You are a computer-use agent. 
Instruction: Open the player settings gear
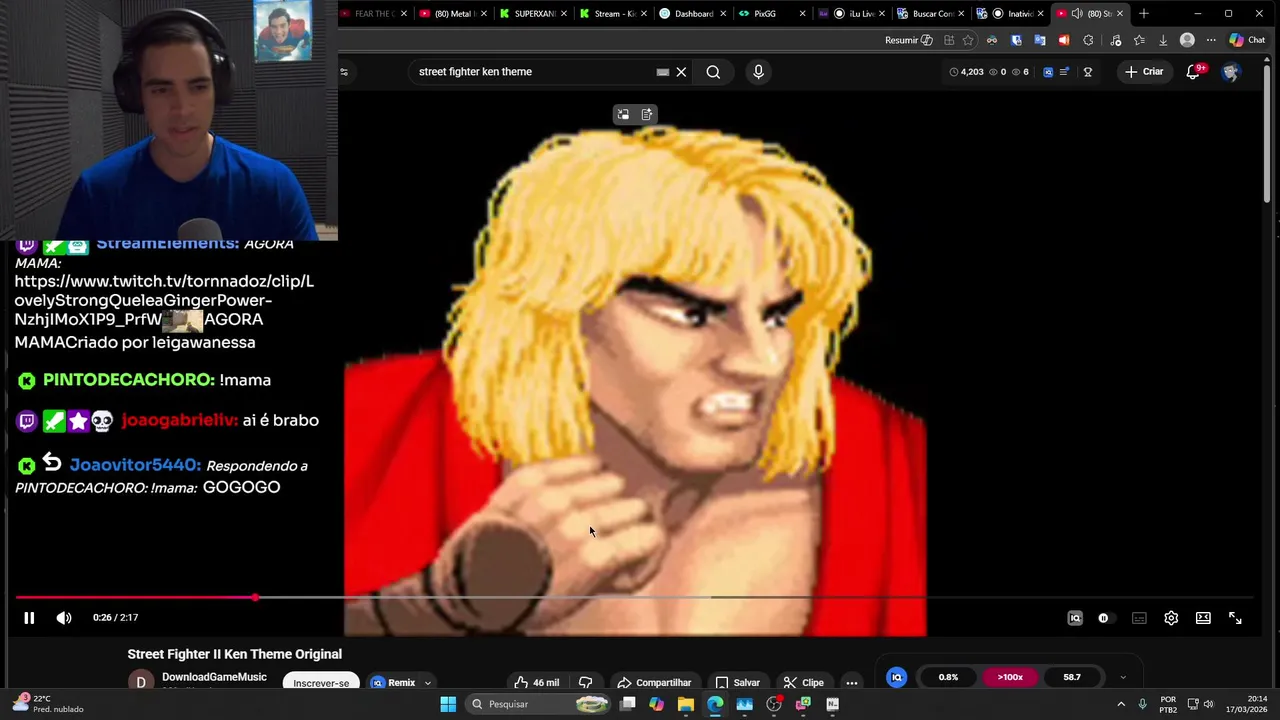[1171, 618]
